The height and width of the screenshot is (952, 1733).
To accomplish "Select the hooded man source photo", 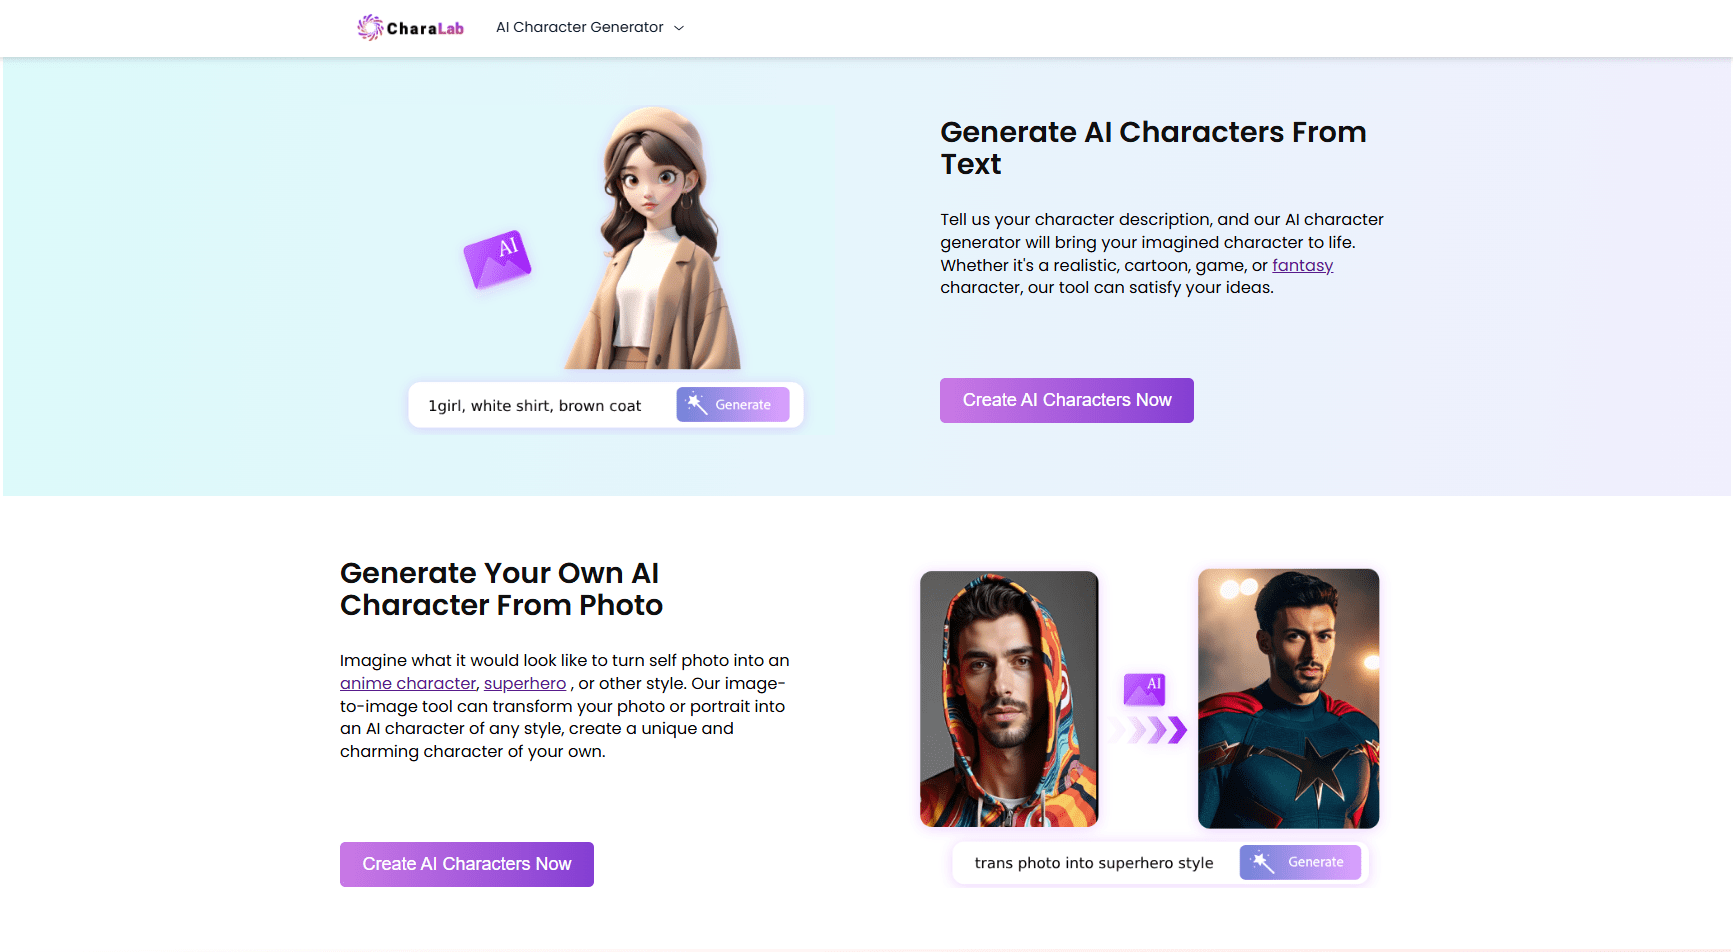I will 1009,699.
